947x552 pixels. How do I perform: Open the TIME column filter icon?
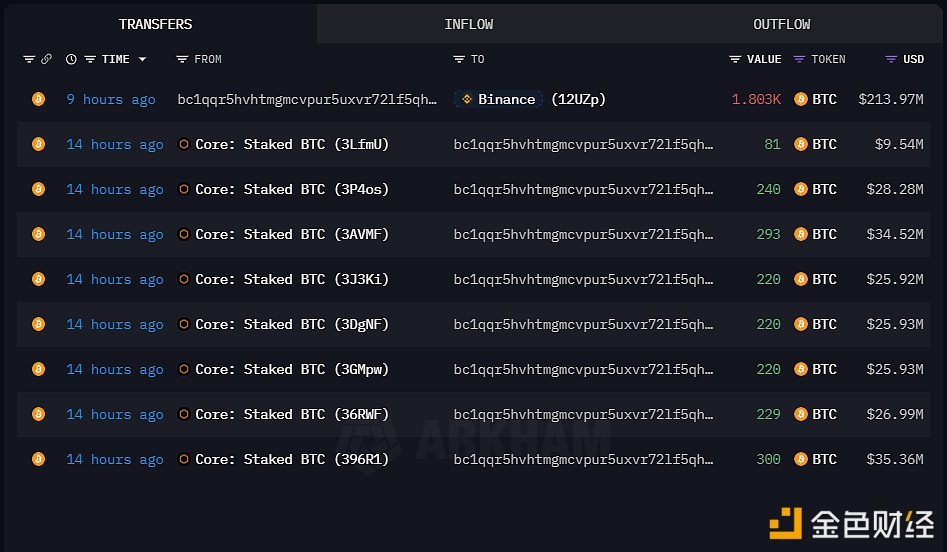[x=90, y=59]
